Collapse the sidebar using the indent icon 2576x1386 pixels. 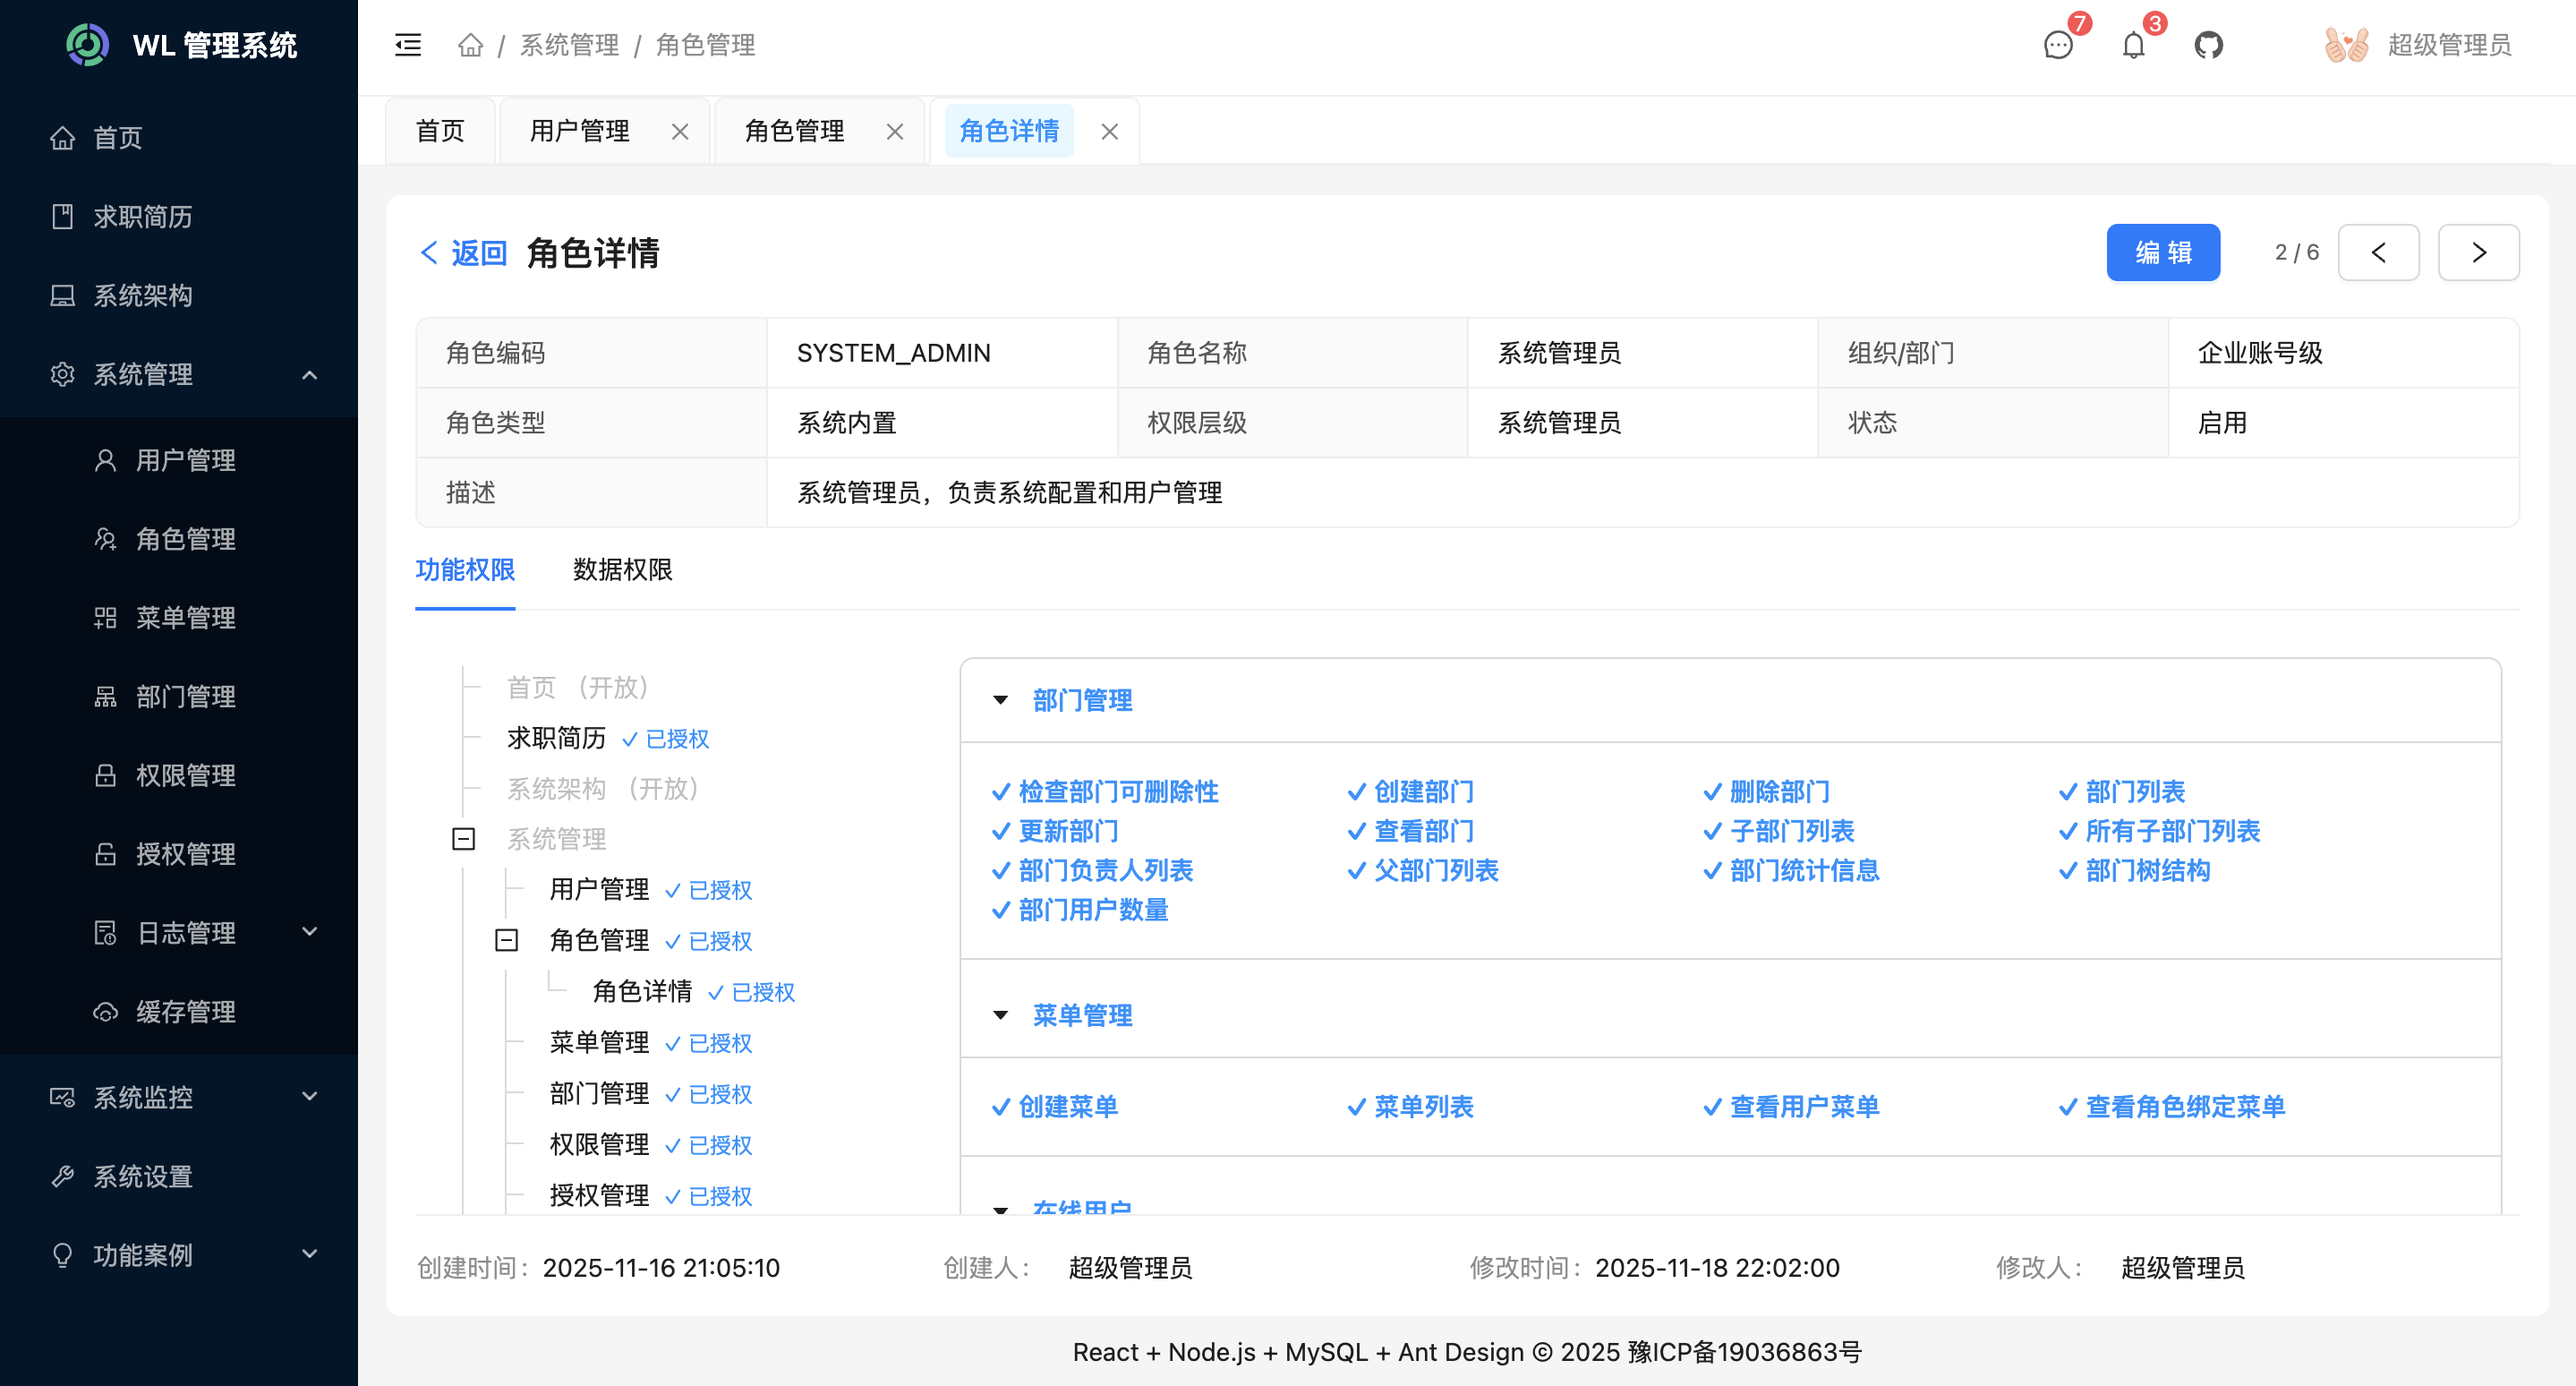[x=408, y=45]
